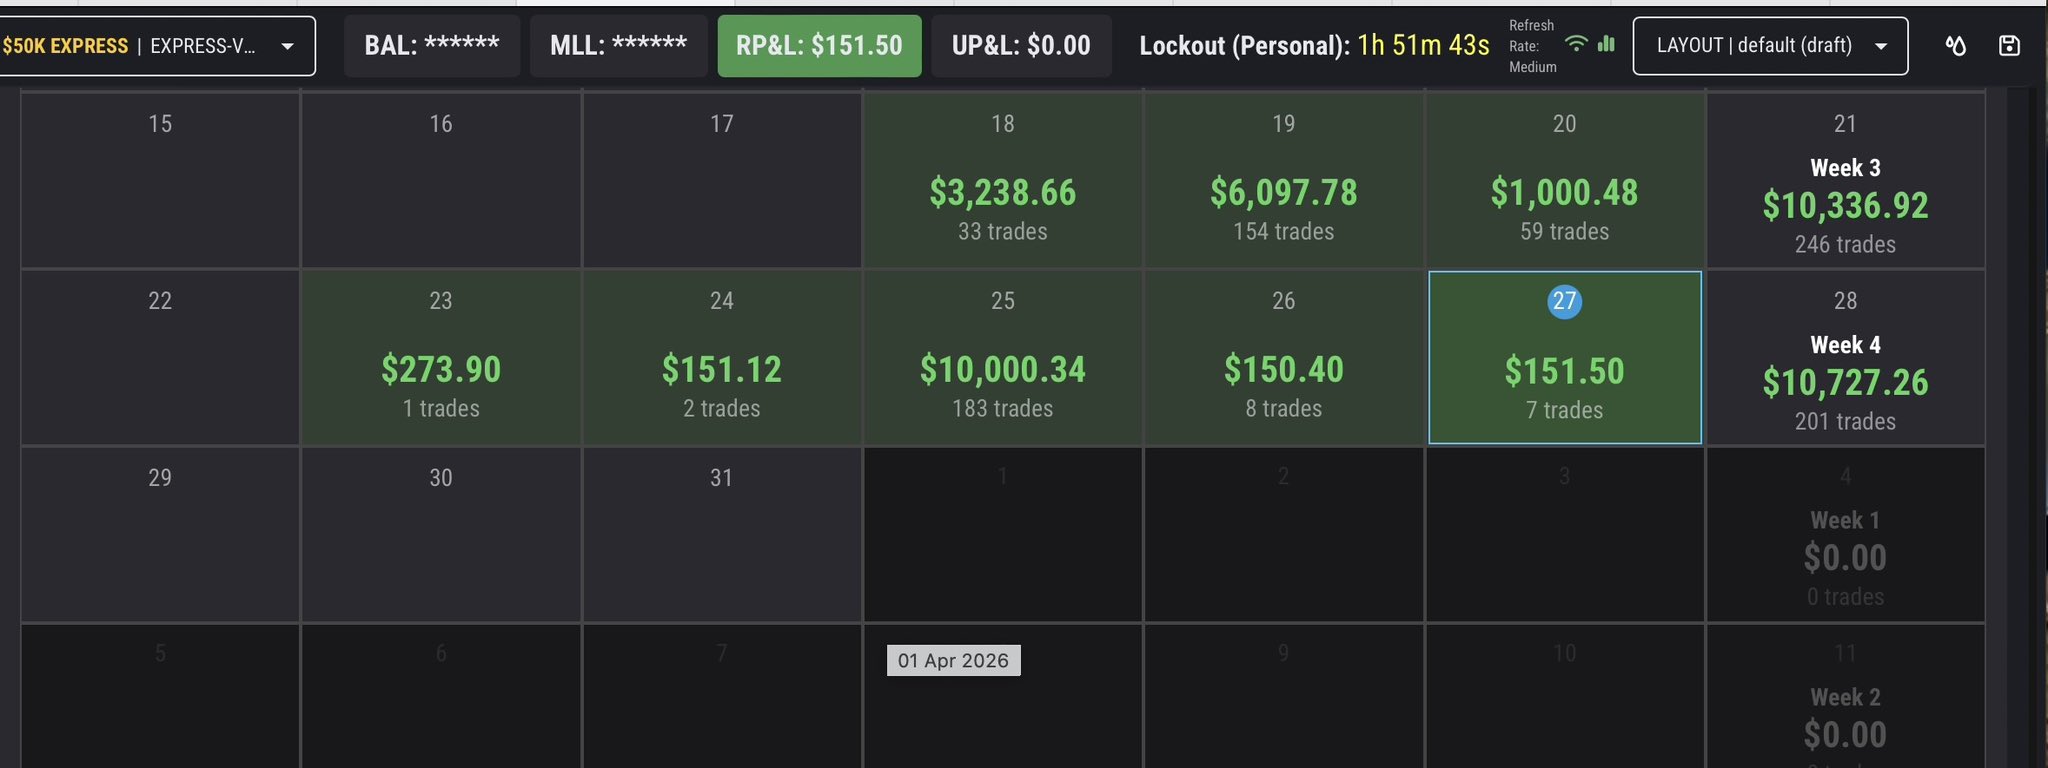Click the hidden BAL balance box
The image size is (2048, 768).
(431, 46)
